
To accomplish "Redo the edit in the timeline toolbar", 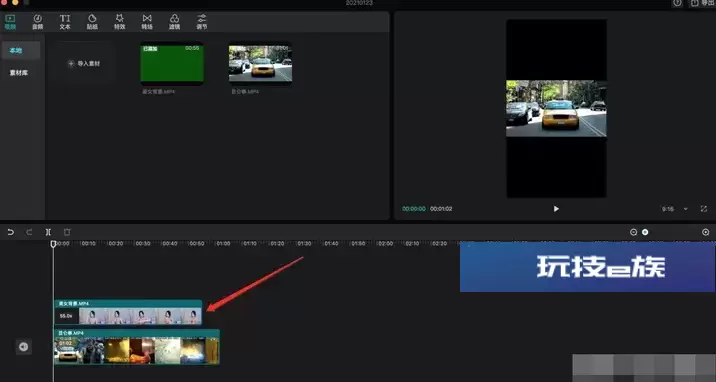I will [x=29, y=232].
